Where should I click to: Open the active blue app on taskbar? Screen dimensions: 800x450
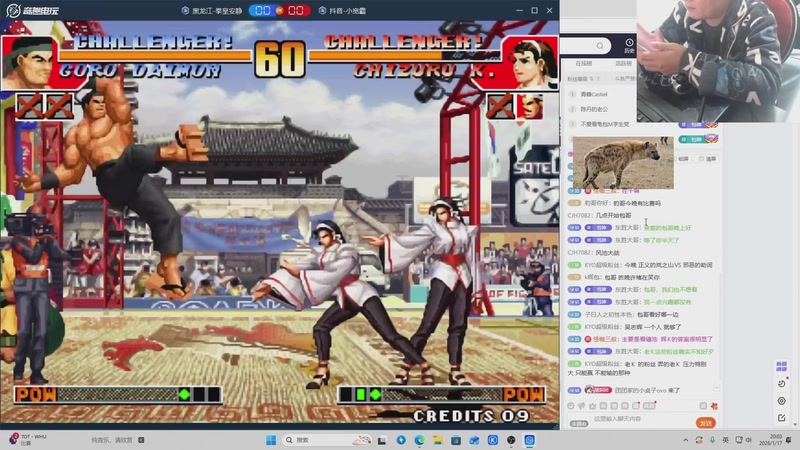pyautogui.click(x=530, y=440)
